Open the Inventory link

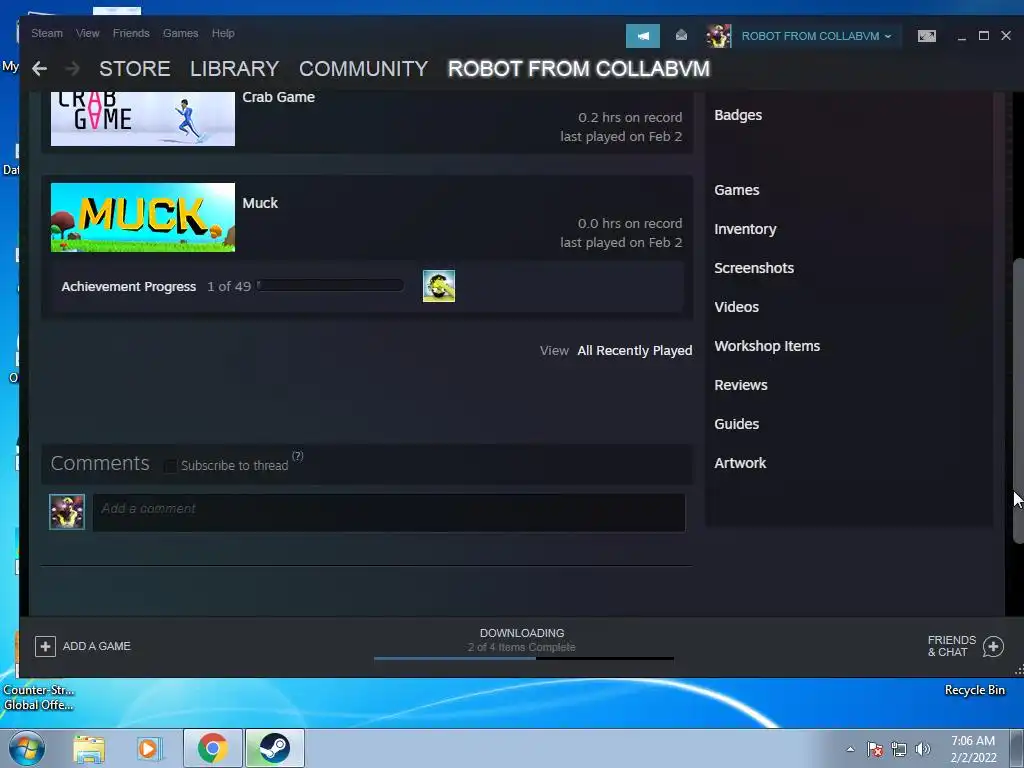coord(745,229)
